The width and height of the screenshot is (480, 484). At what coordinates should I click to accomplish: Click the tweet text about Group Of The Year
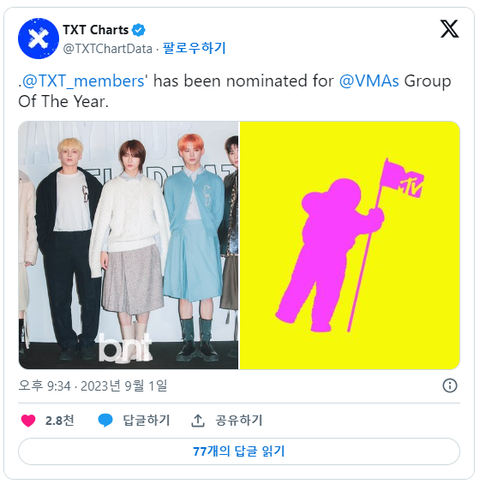coord(235,91)
